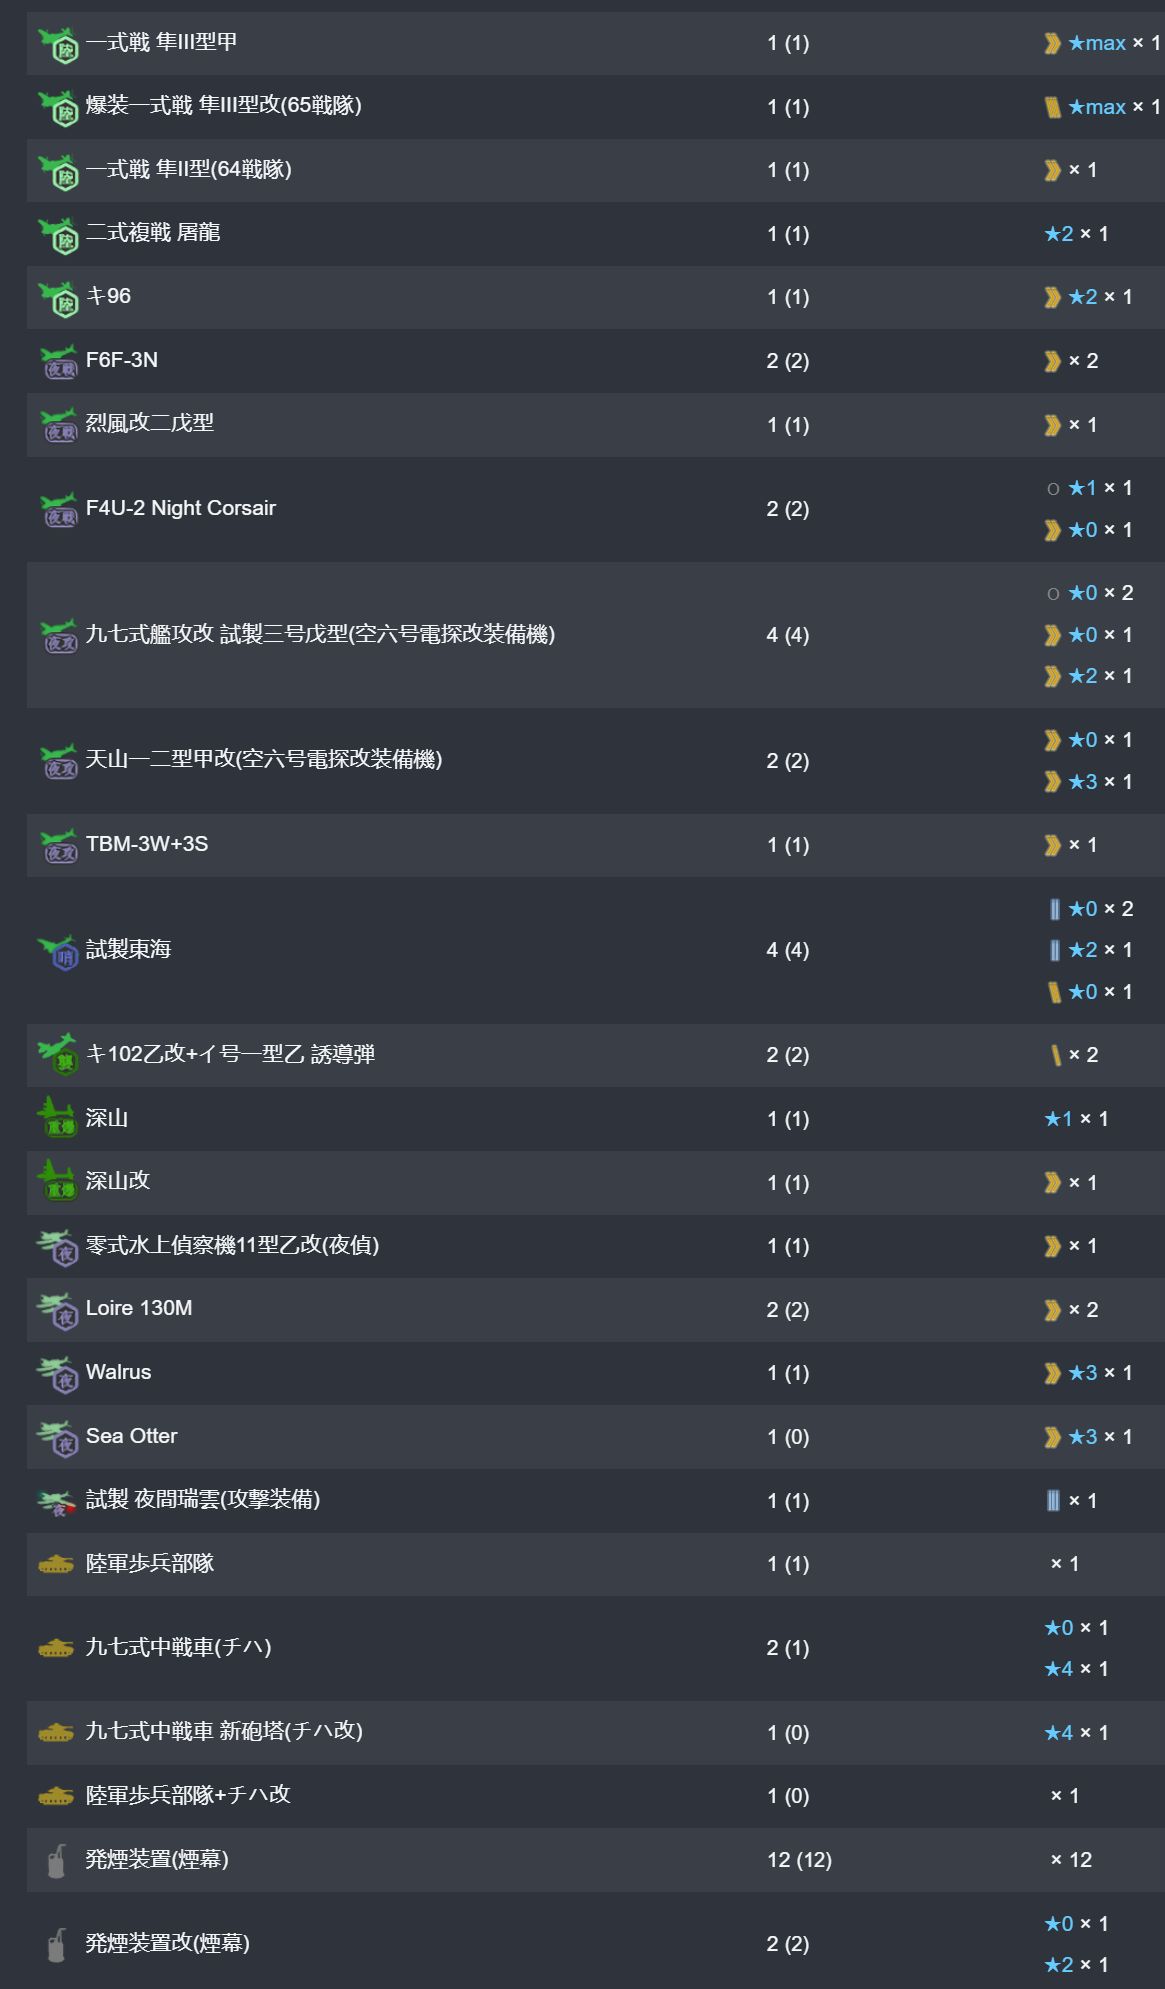Viewport: 1165px width, 1989px height.
Task: Click the icon beside 試製 夜間瑞雲(攻撃装備)
Action: click(x=57, y=1501)
